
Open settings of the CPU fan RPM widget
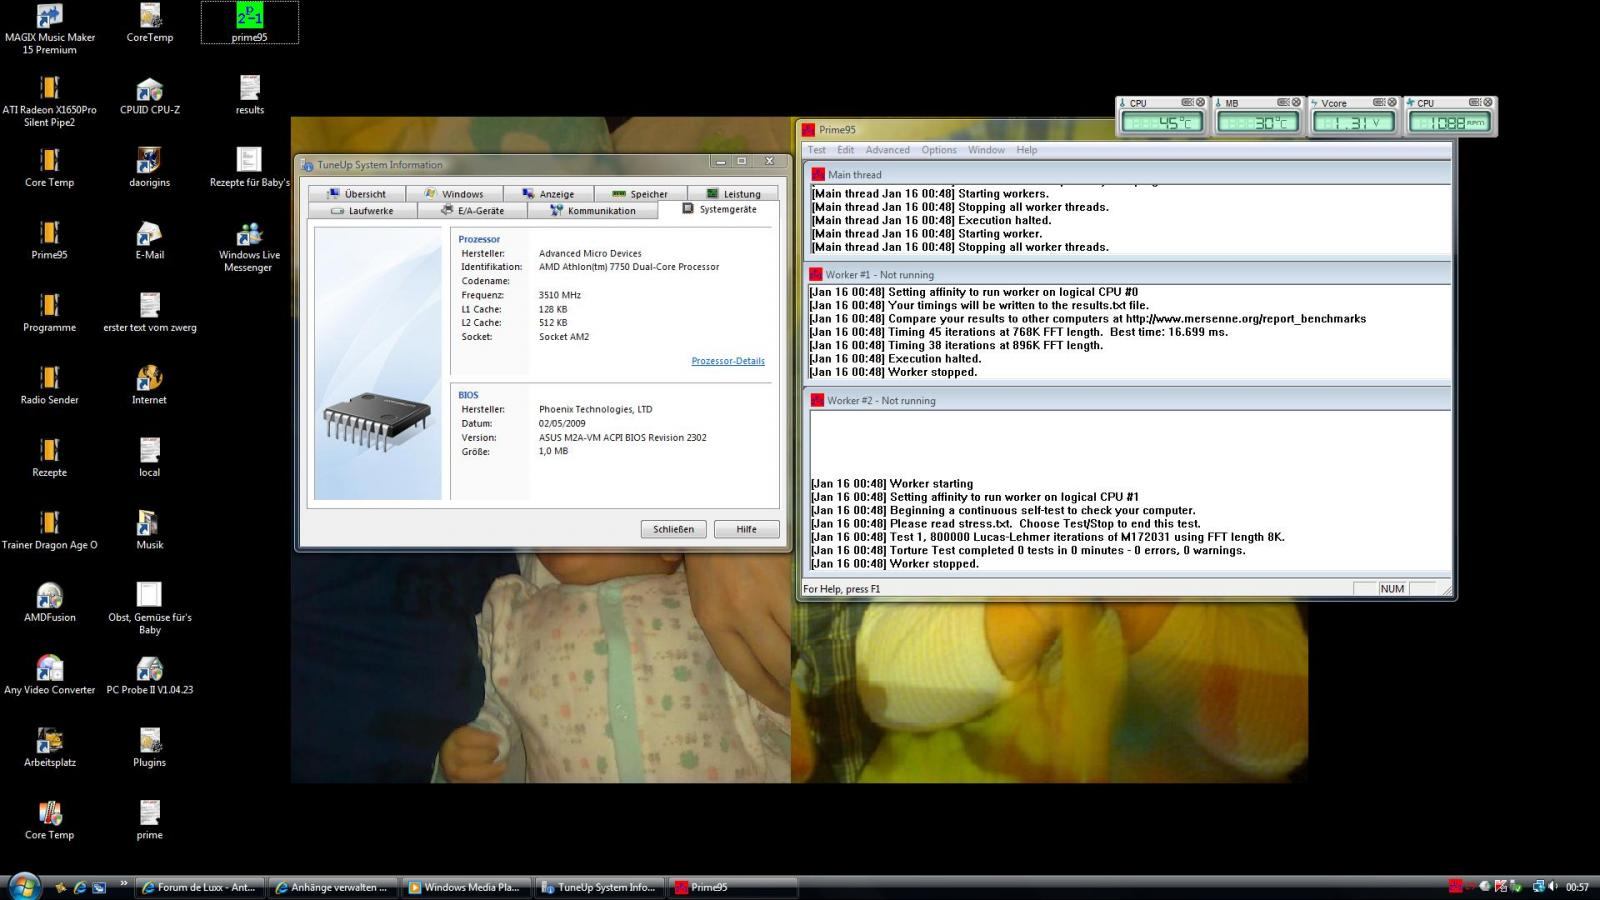1474,102
